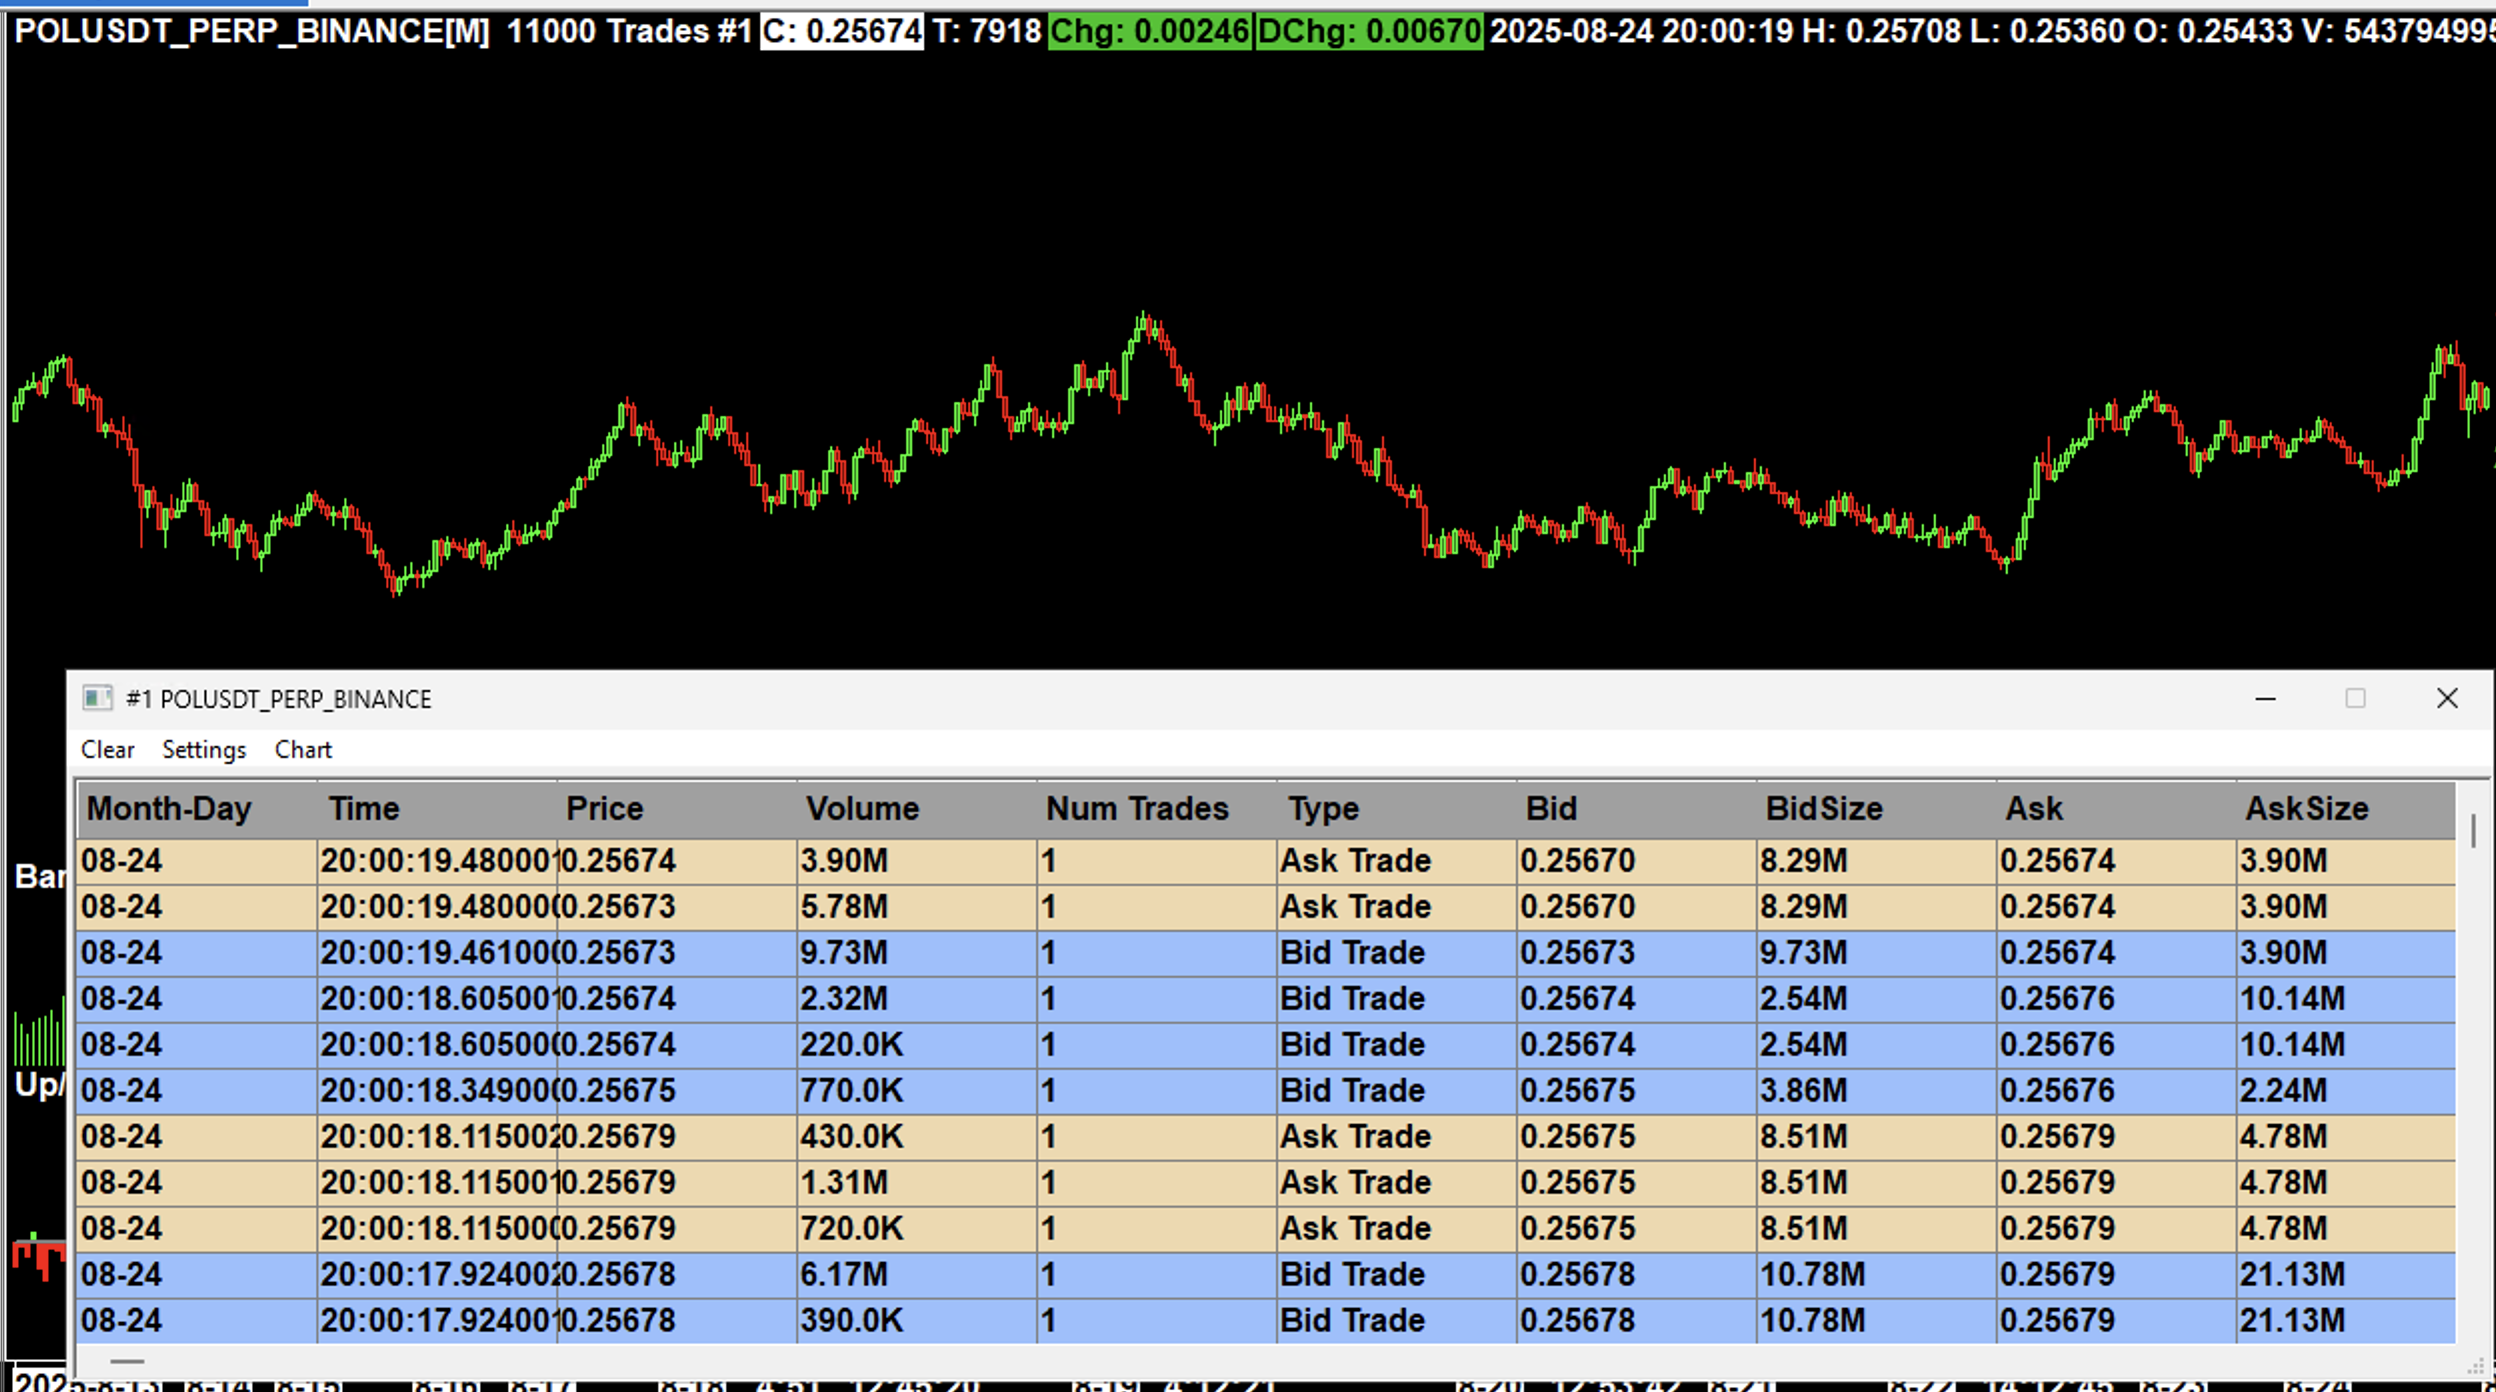
Task: Minimize the POLUSDT_PERP_BINANCE Time and Sales window
Action: (2266, 698)
